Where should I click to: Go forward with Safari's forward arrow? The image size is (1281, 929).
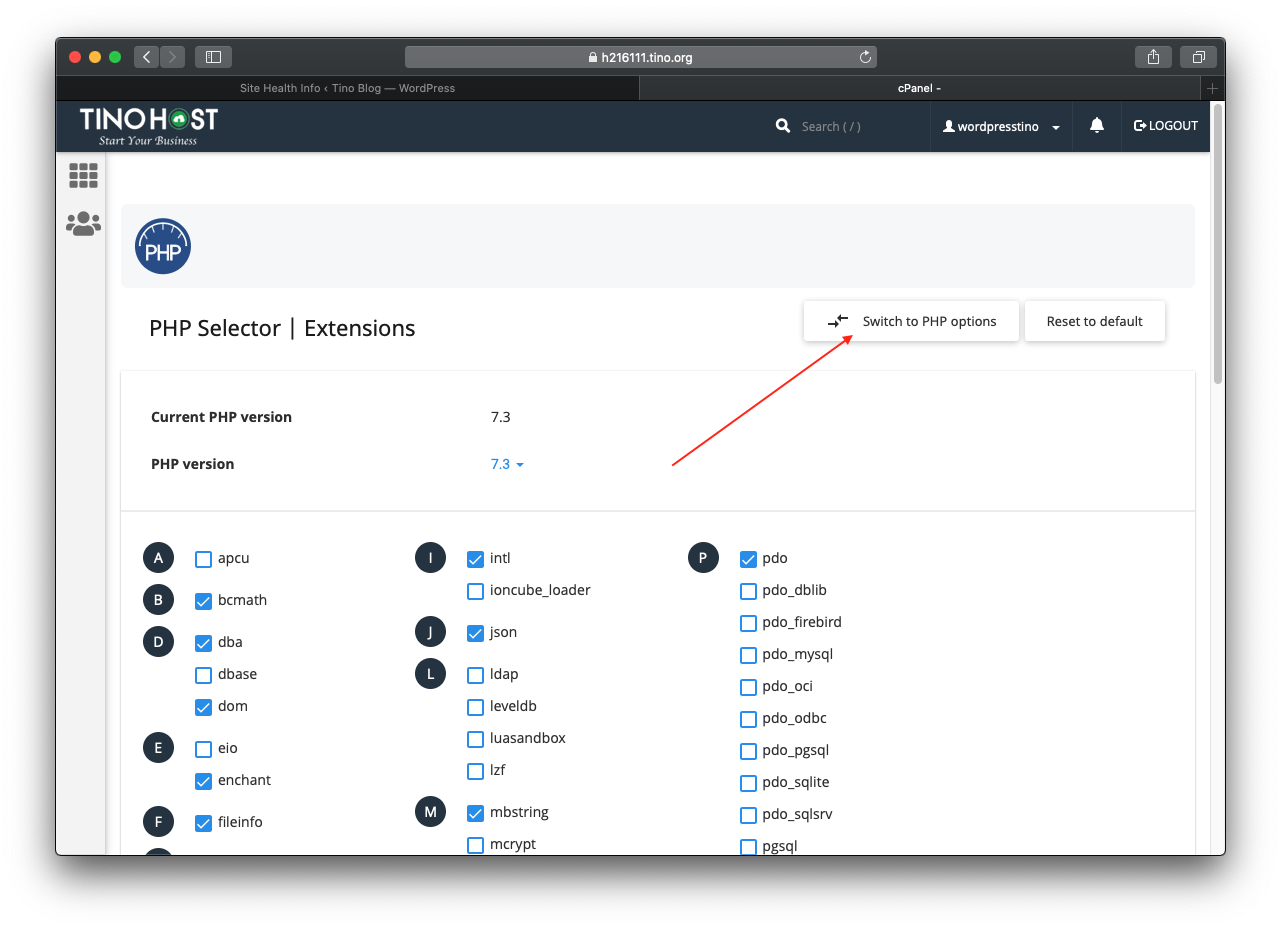pyautogui.click(x=172, y=57)
